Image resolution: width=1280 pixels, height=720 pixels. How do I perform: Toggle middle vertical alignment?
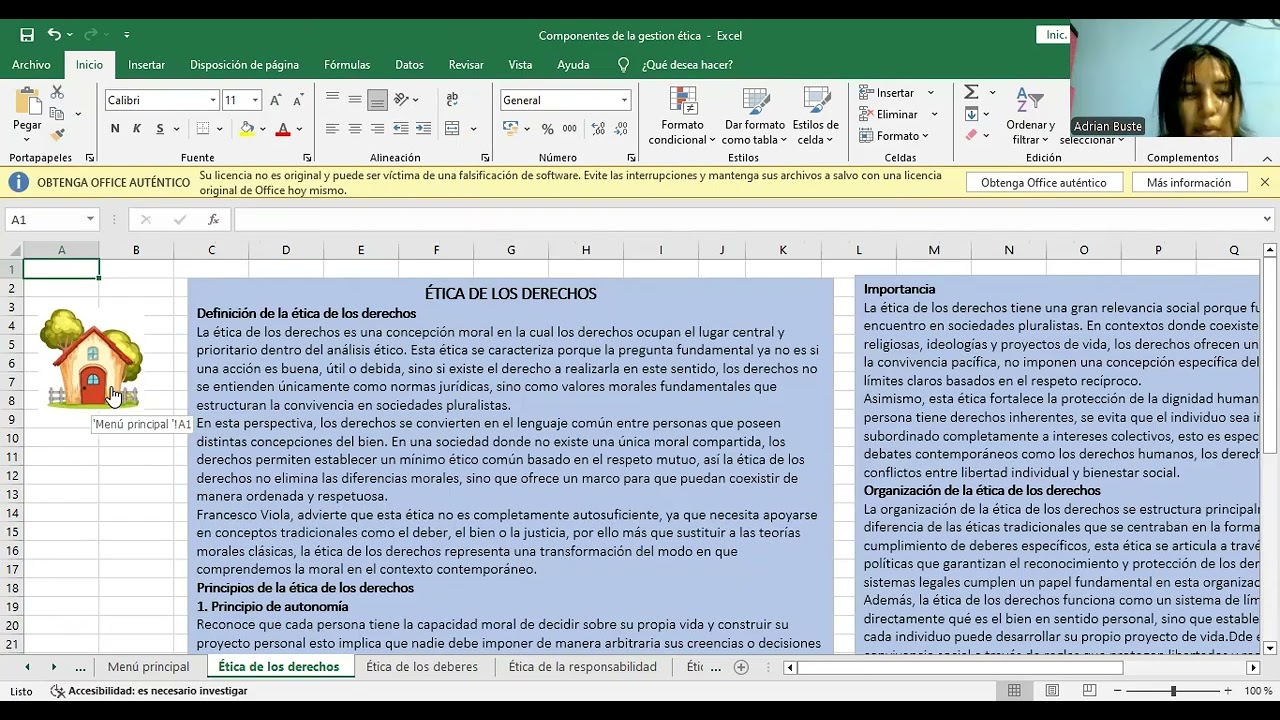(x=355, y=100)
